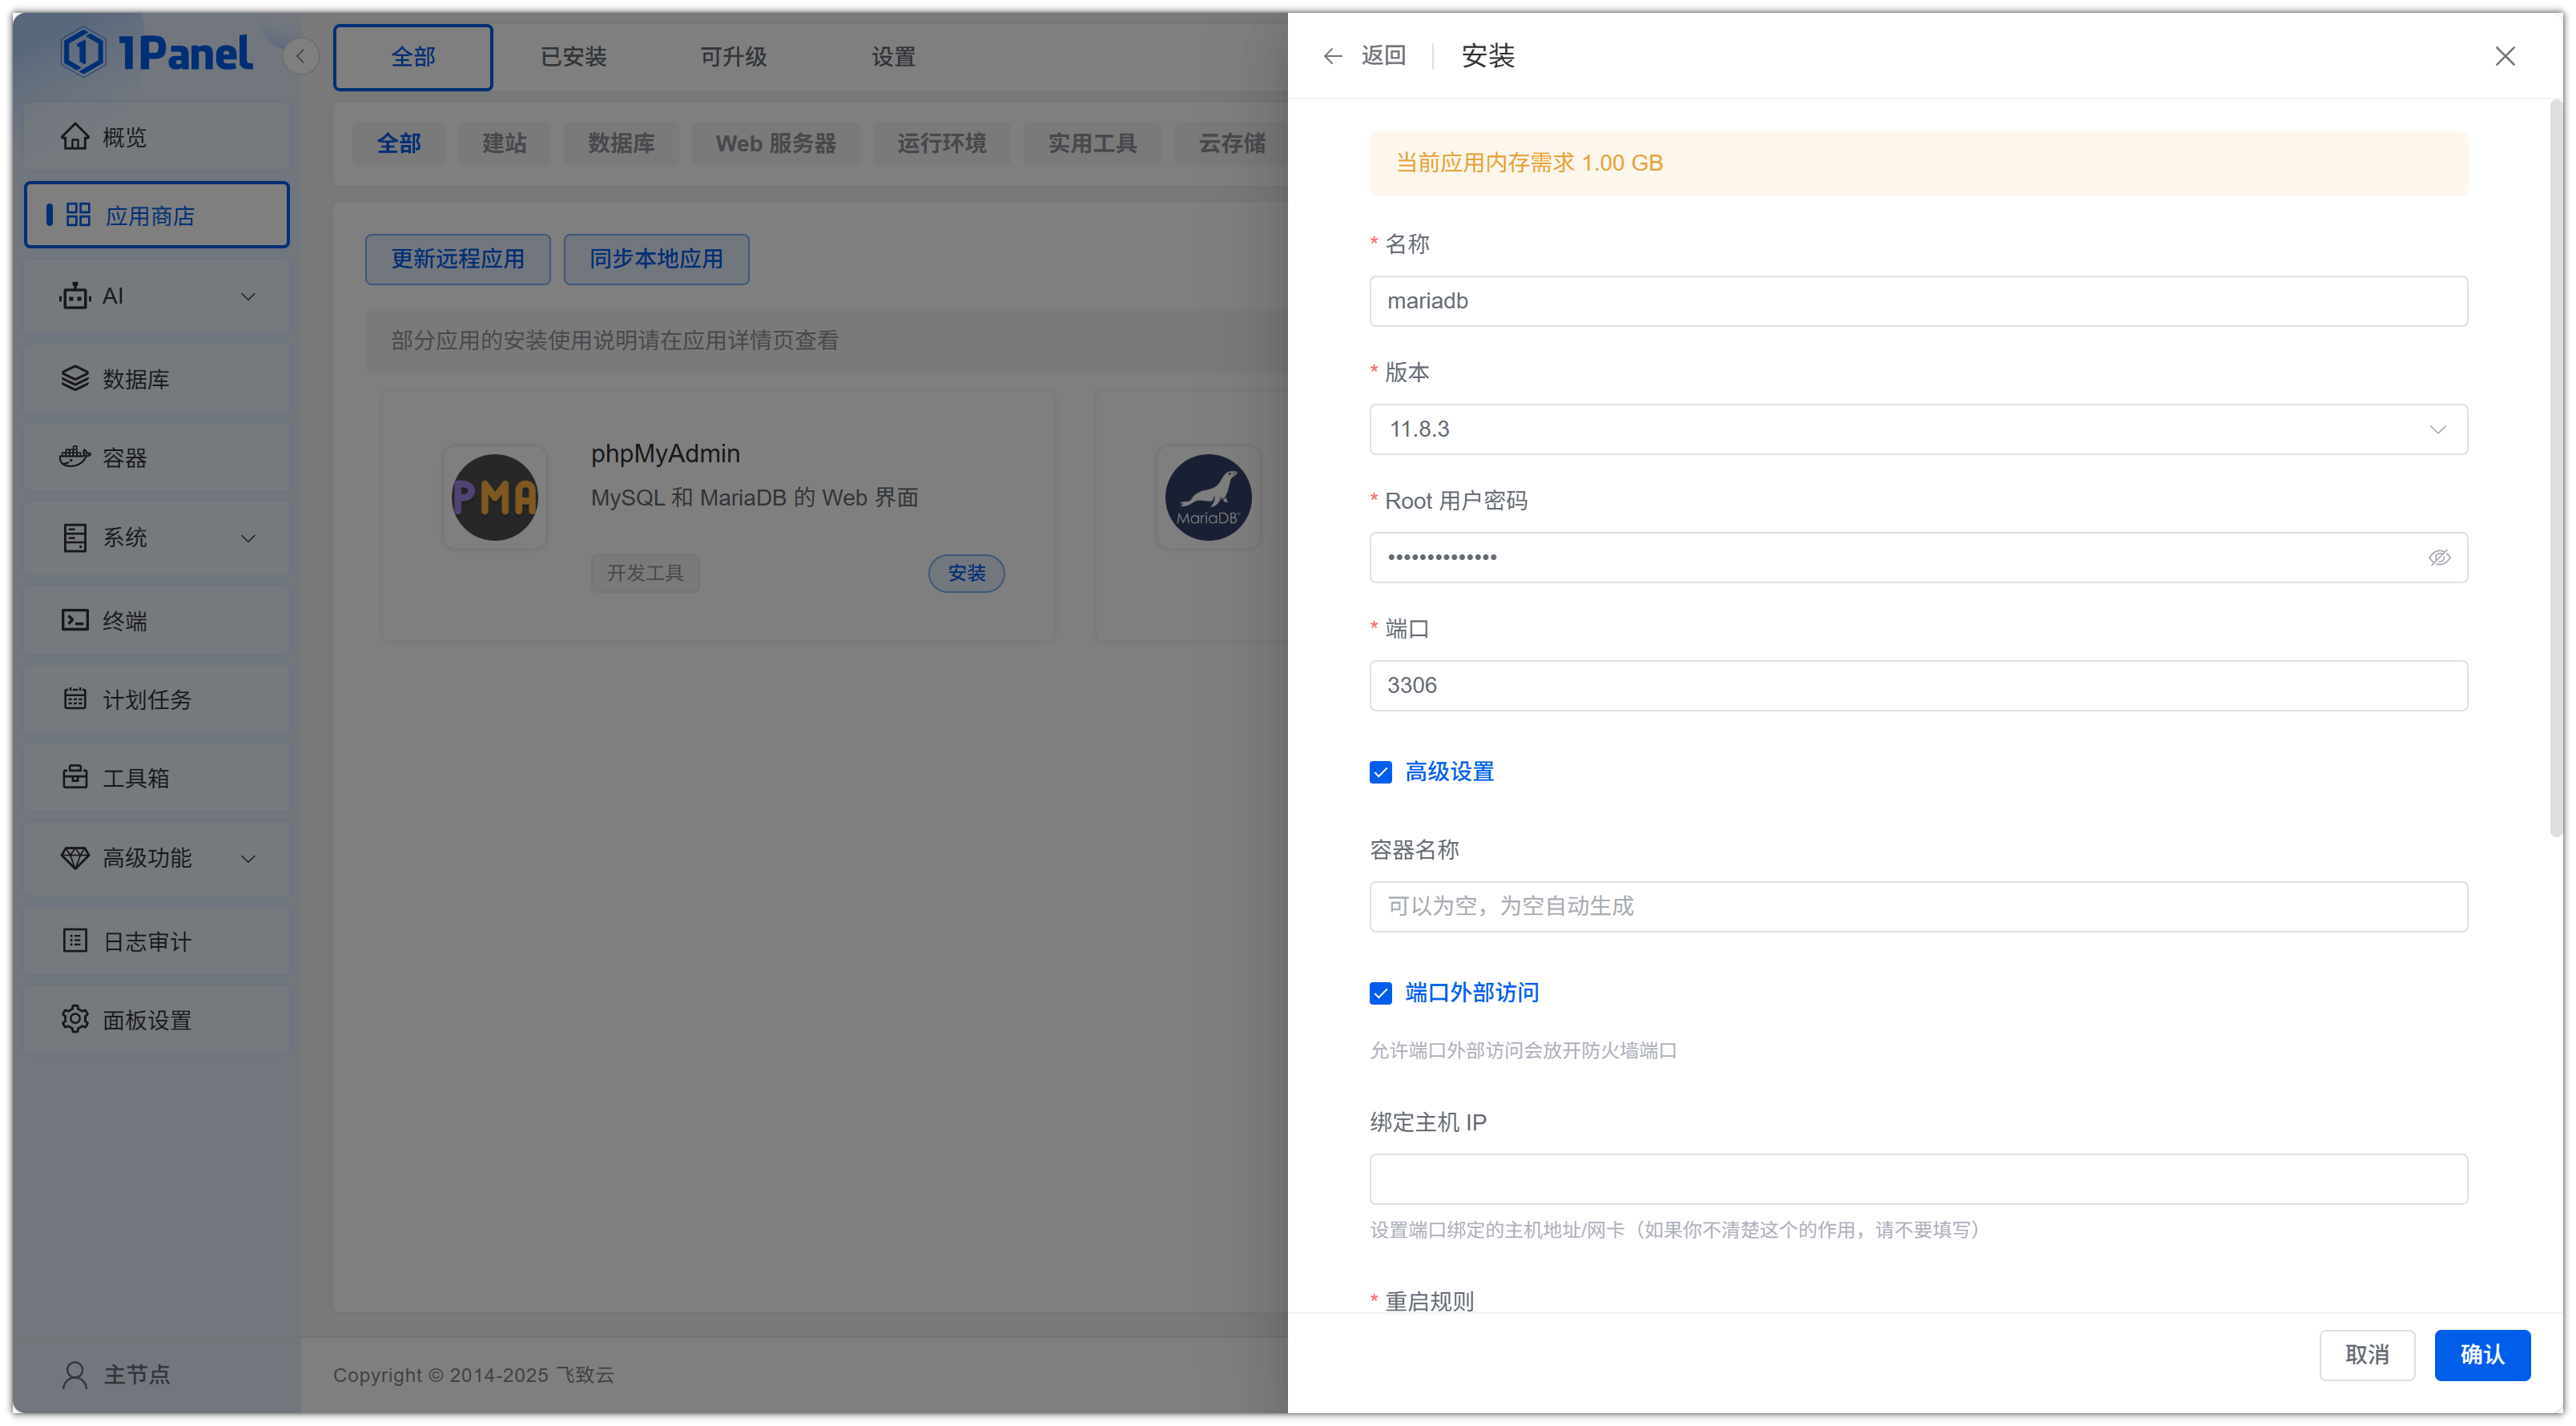Disable the 端口外部访问 checkbox
Screen dimensions: 2576x1426
(x=1380, y=993)
